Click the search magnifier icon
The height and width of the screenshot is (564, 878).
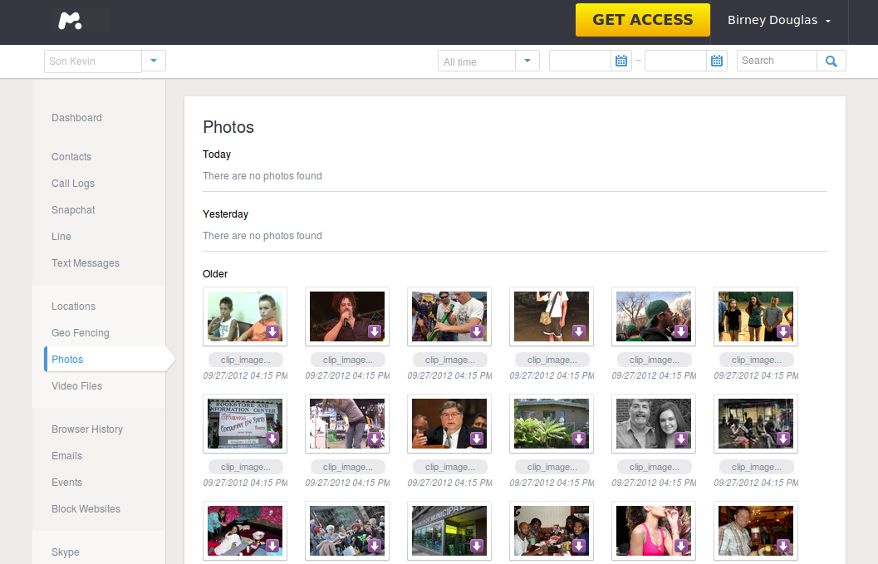pyautogui.click(x=831, y=61)
